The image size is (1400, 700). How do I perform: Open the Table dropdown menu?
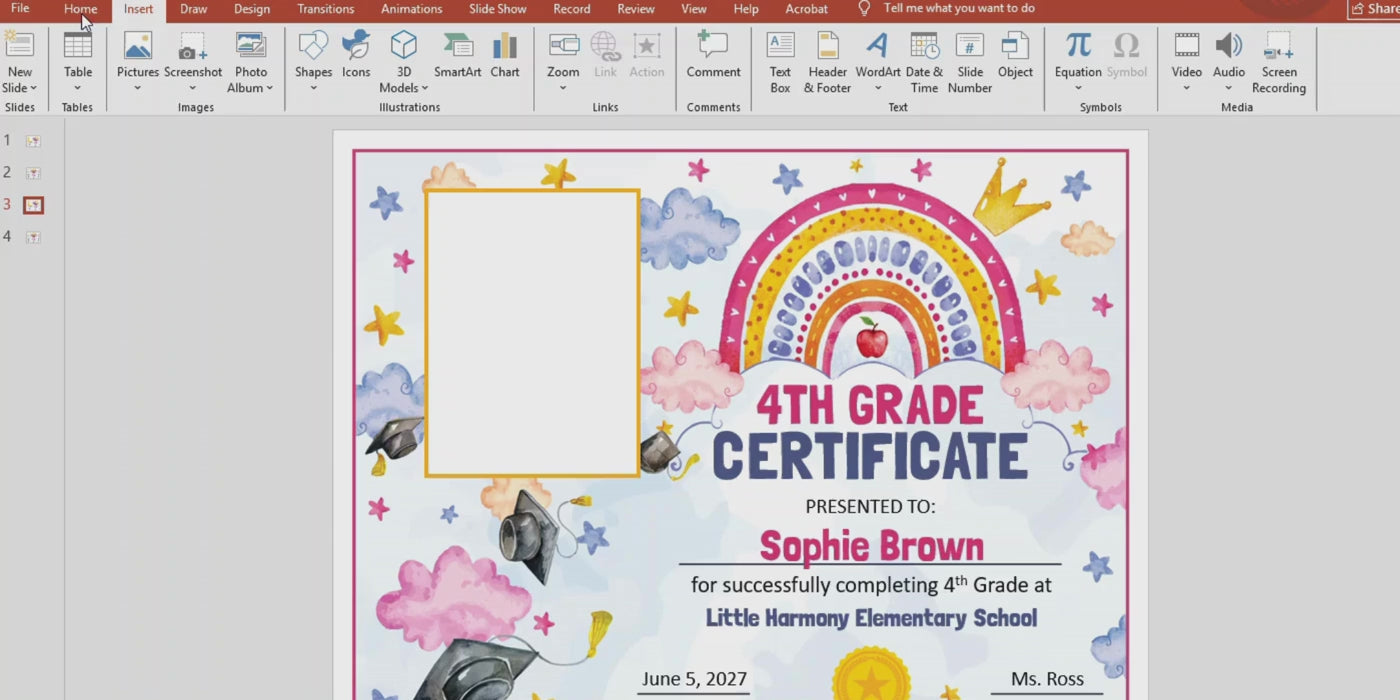click(x=78, y=88)
